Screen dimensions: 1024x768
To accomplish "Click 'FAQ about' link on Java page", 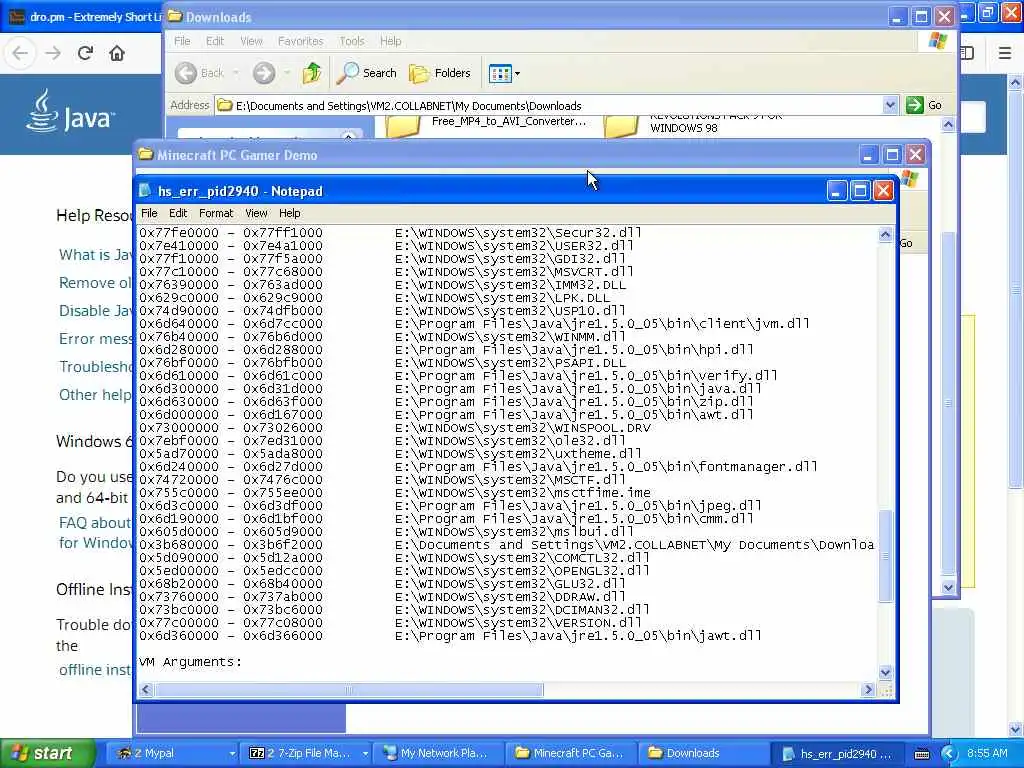I will click(95, 522).
